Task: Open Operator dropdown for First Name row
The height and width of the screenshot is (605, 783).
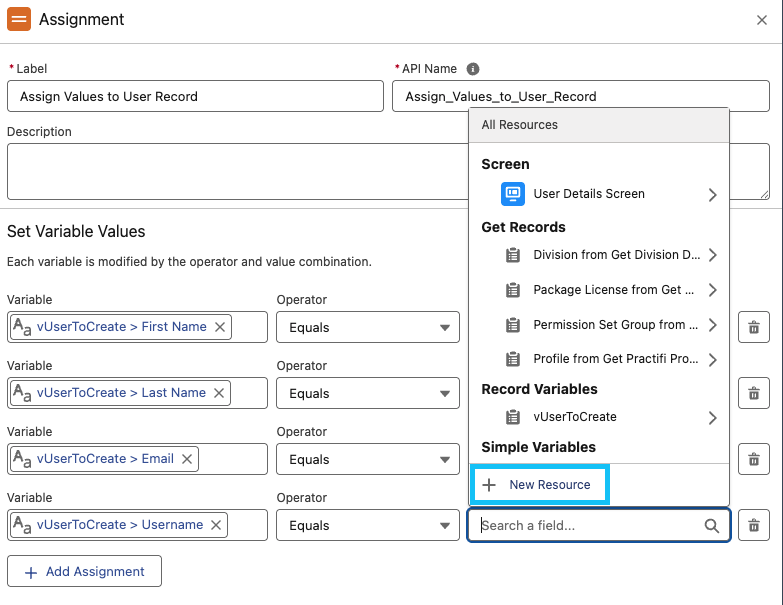Action: tap(368, 327)
